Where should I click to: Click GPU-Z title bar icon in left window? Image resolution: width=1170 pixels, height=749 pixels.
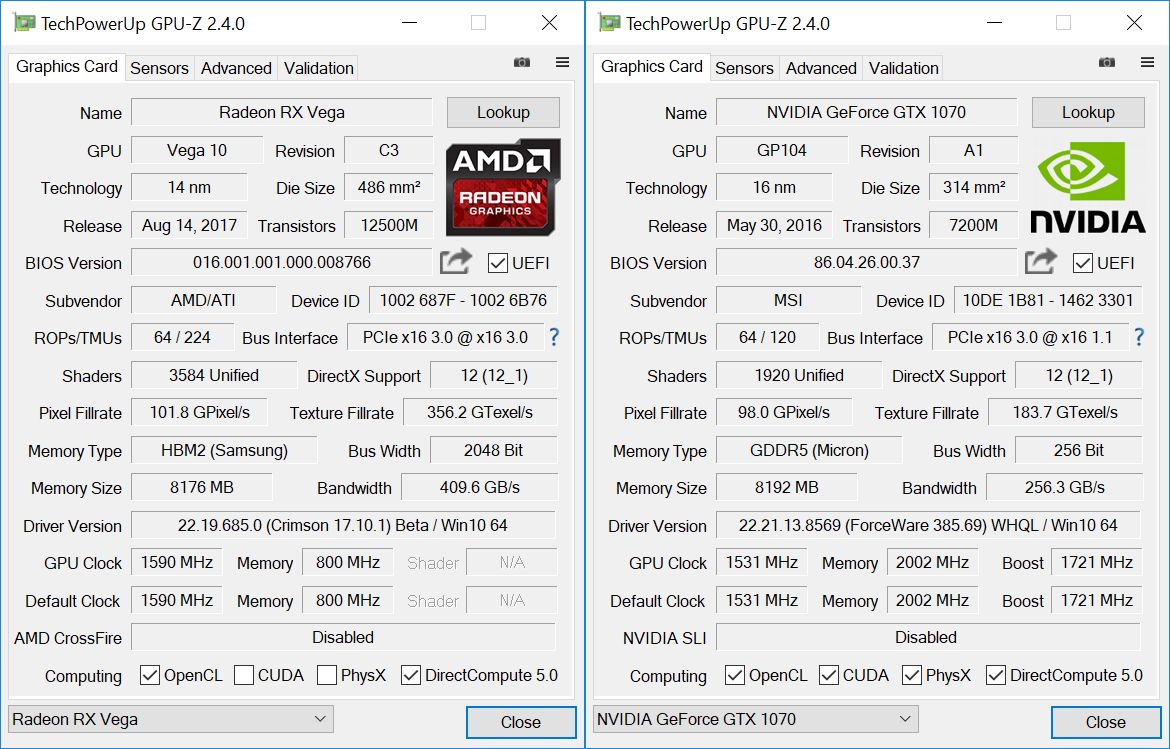click(25, 23)
